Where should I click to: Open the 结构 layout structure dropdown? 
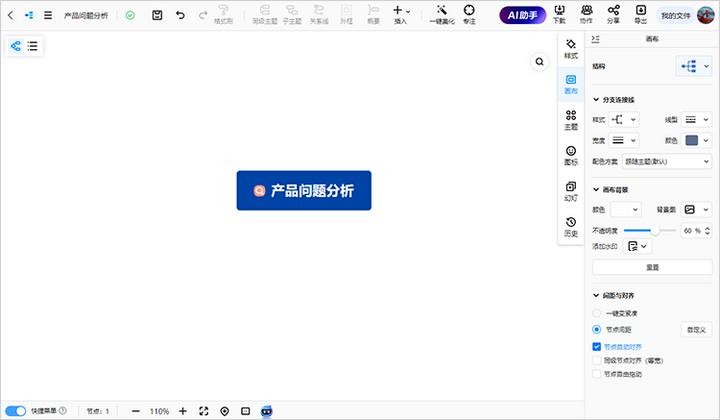click(693, 66)
